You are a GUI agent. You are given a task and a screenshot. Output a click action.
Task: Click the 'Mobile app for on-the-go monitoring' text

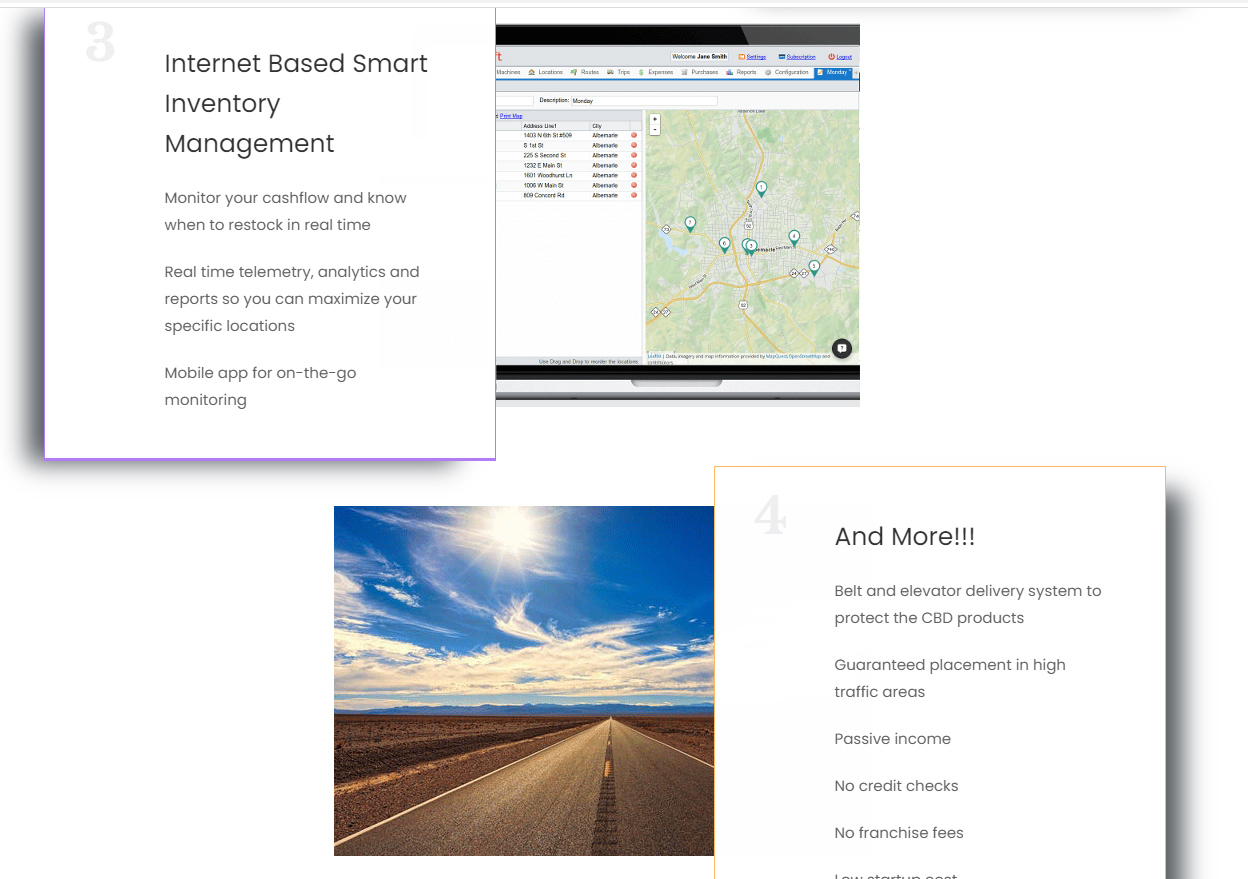[x=260, y=386]
